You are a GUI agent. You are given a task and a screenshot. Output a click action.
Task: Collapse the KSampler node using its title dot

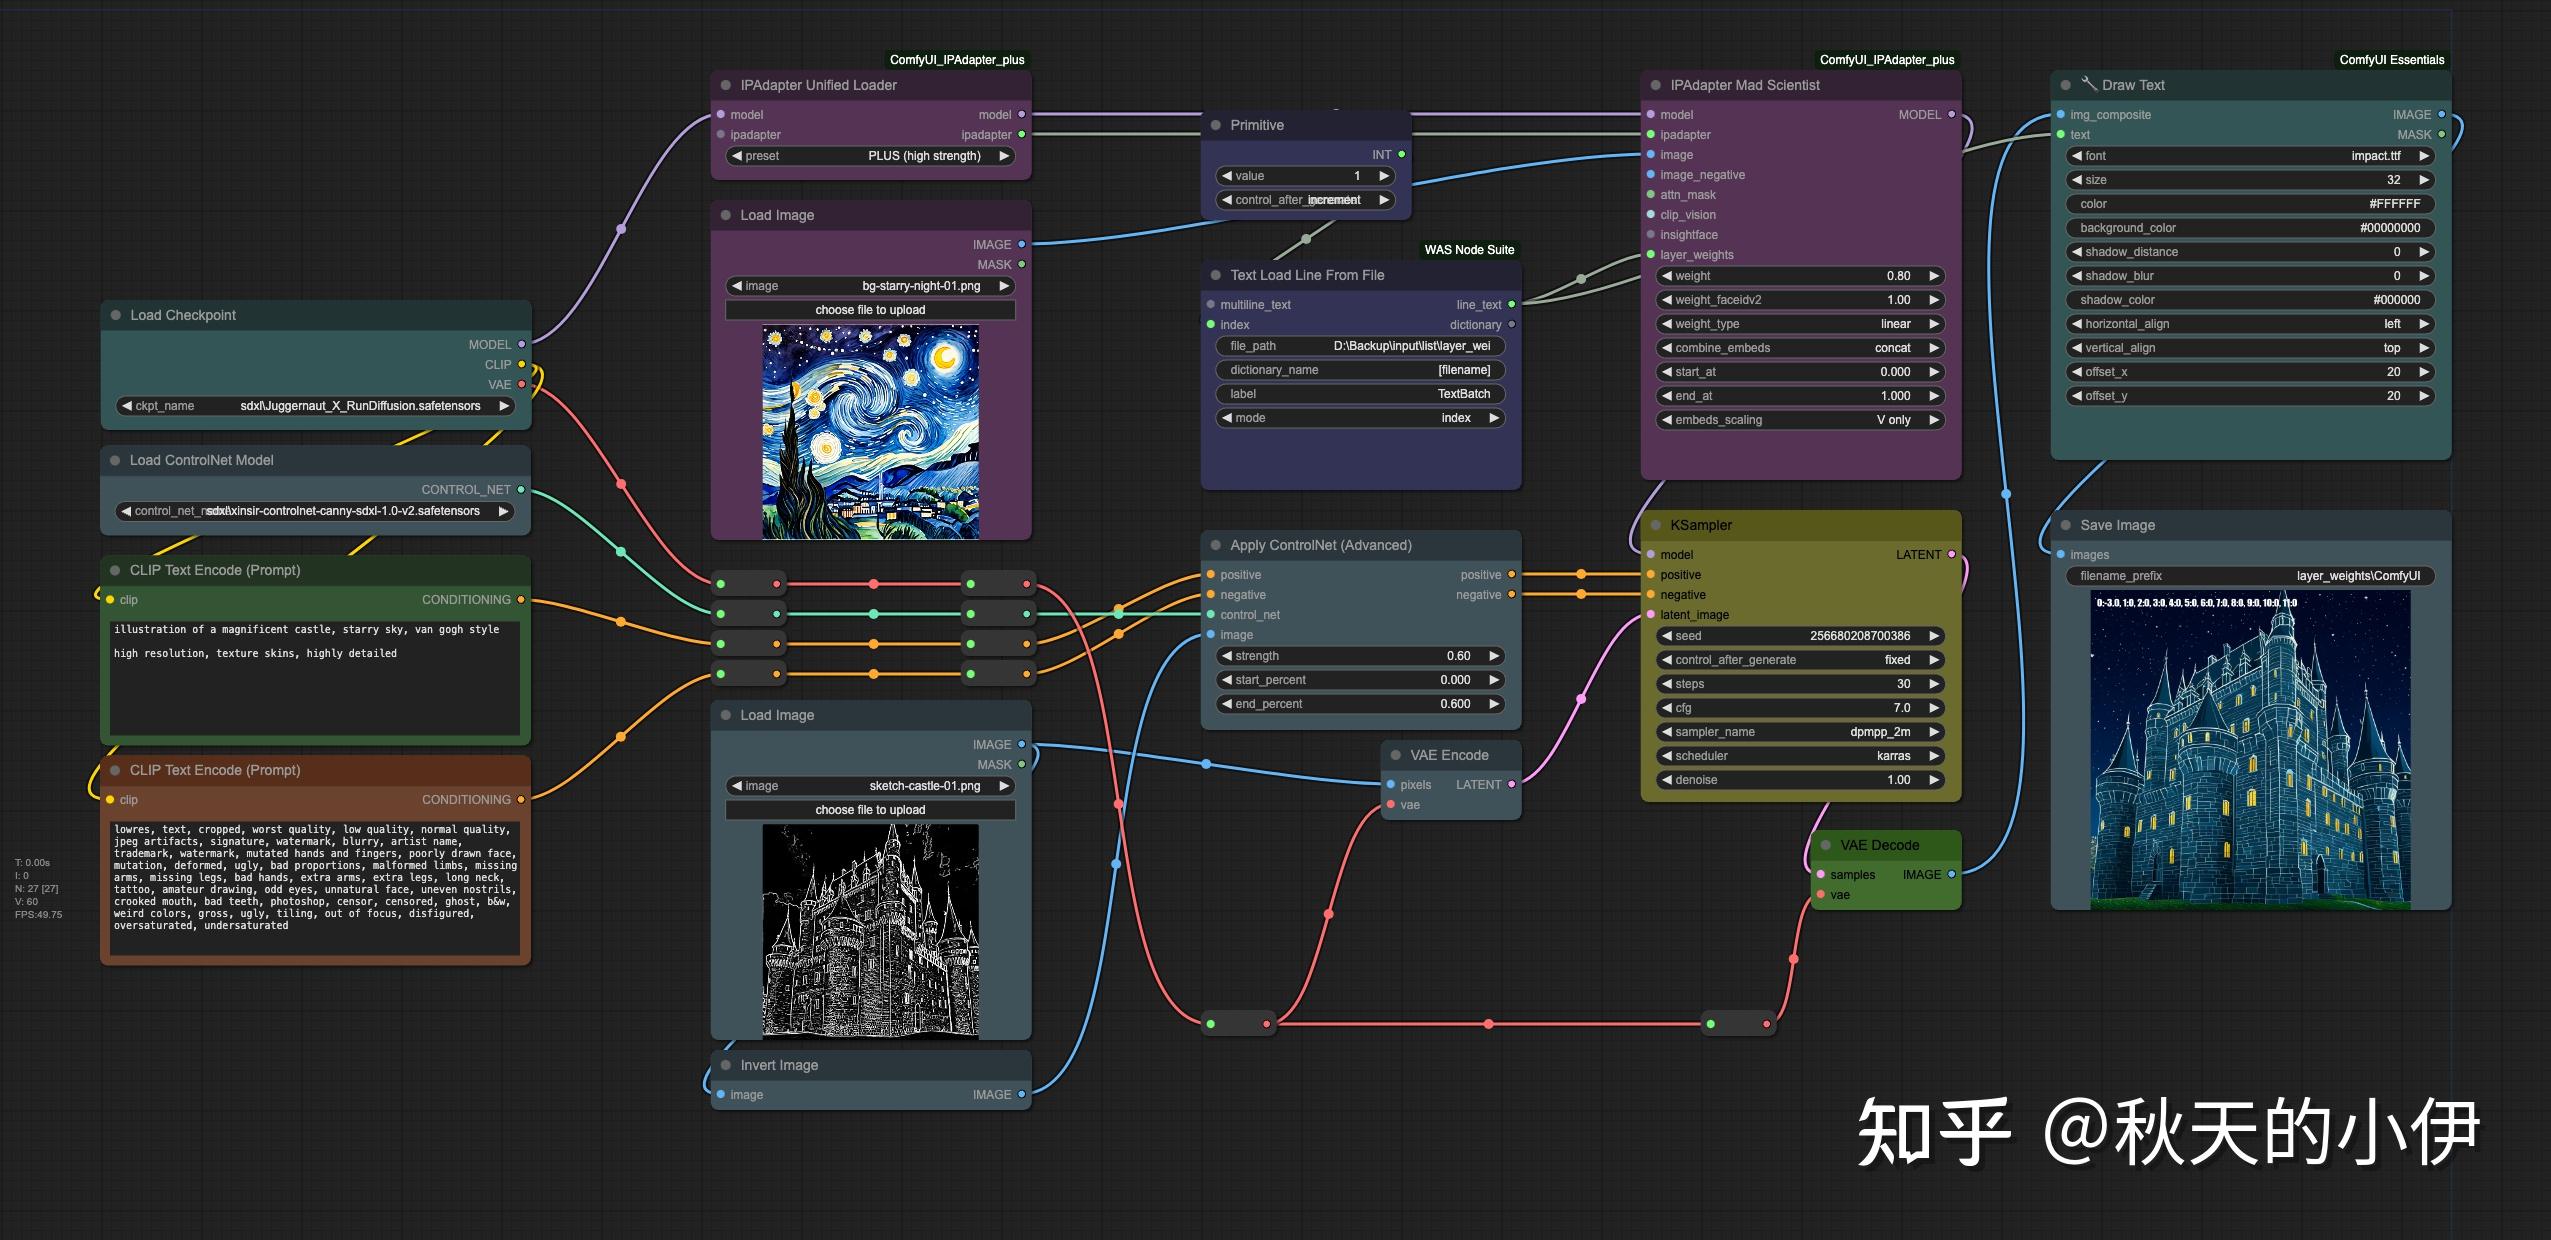(x=1656, y=525)
